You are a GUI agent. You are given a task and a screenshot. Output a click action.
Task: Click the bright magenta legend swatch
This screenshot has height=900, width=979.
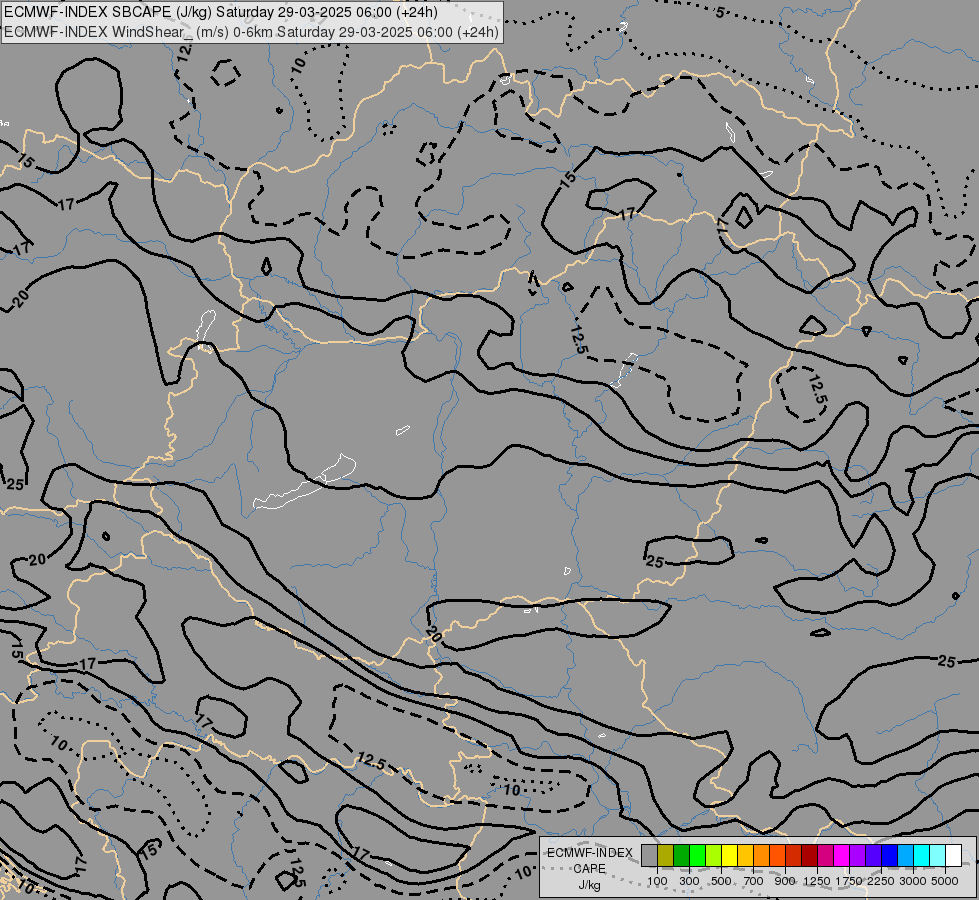tap(842, 855)
